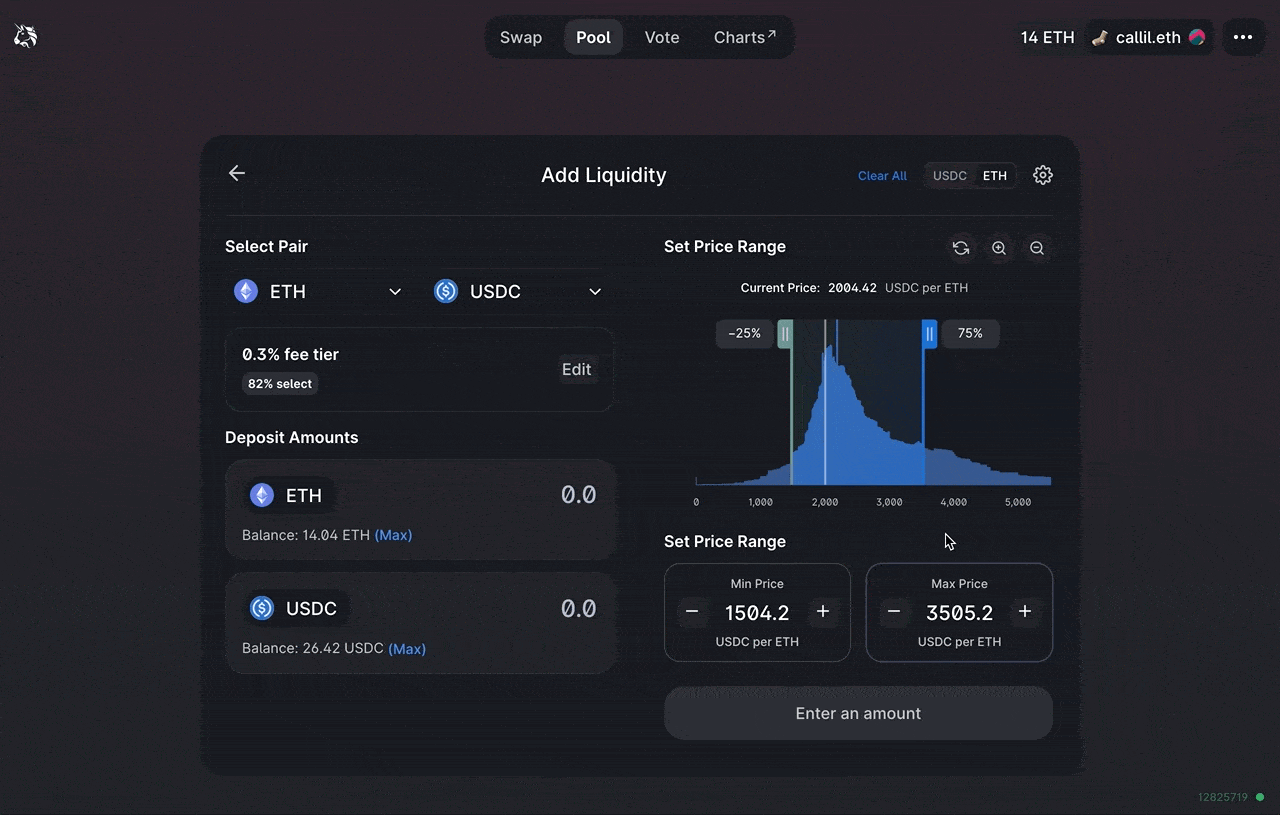Zoom in on the liquidity chart
Viewport: 1280px width, 815px height.
999,248
